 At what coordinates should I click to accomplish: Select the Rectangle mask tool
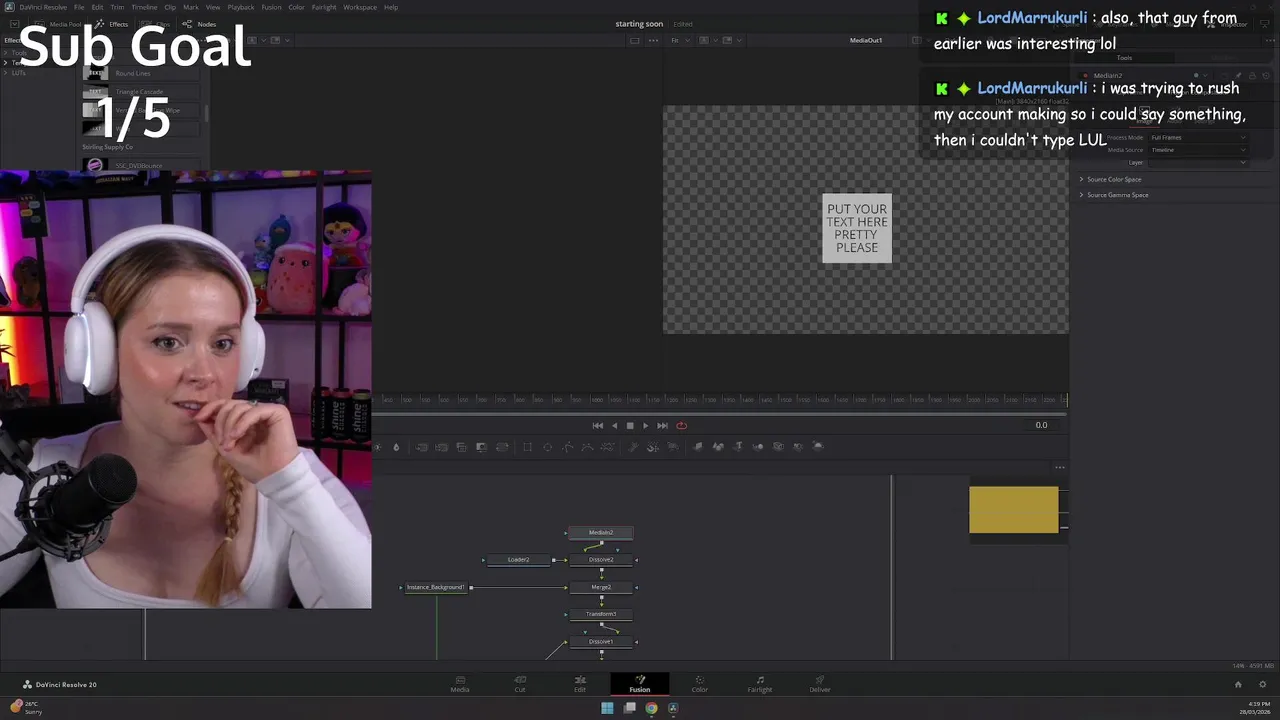tap(527, 446)
